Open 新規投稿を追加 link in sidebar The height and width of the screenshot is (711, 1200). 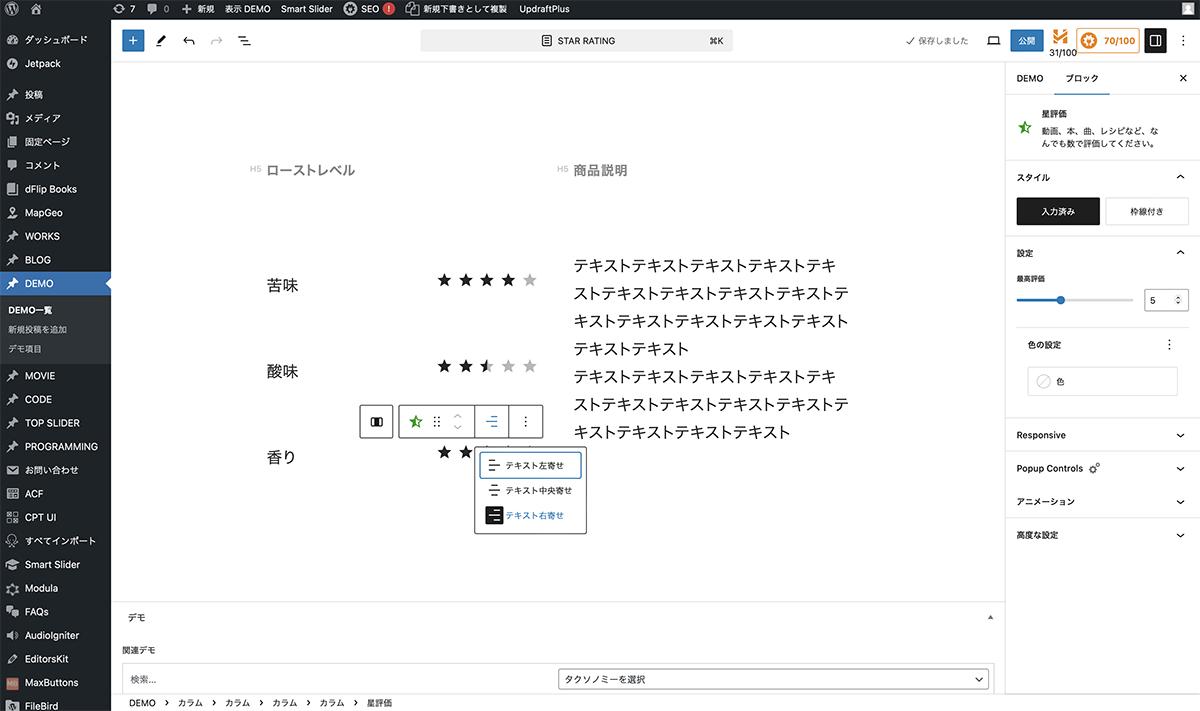click(x=38, y=329)
